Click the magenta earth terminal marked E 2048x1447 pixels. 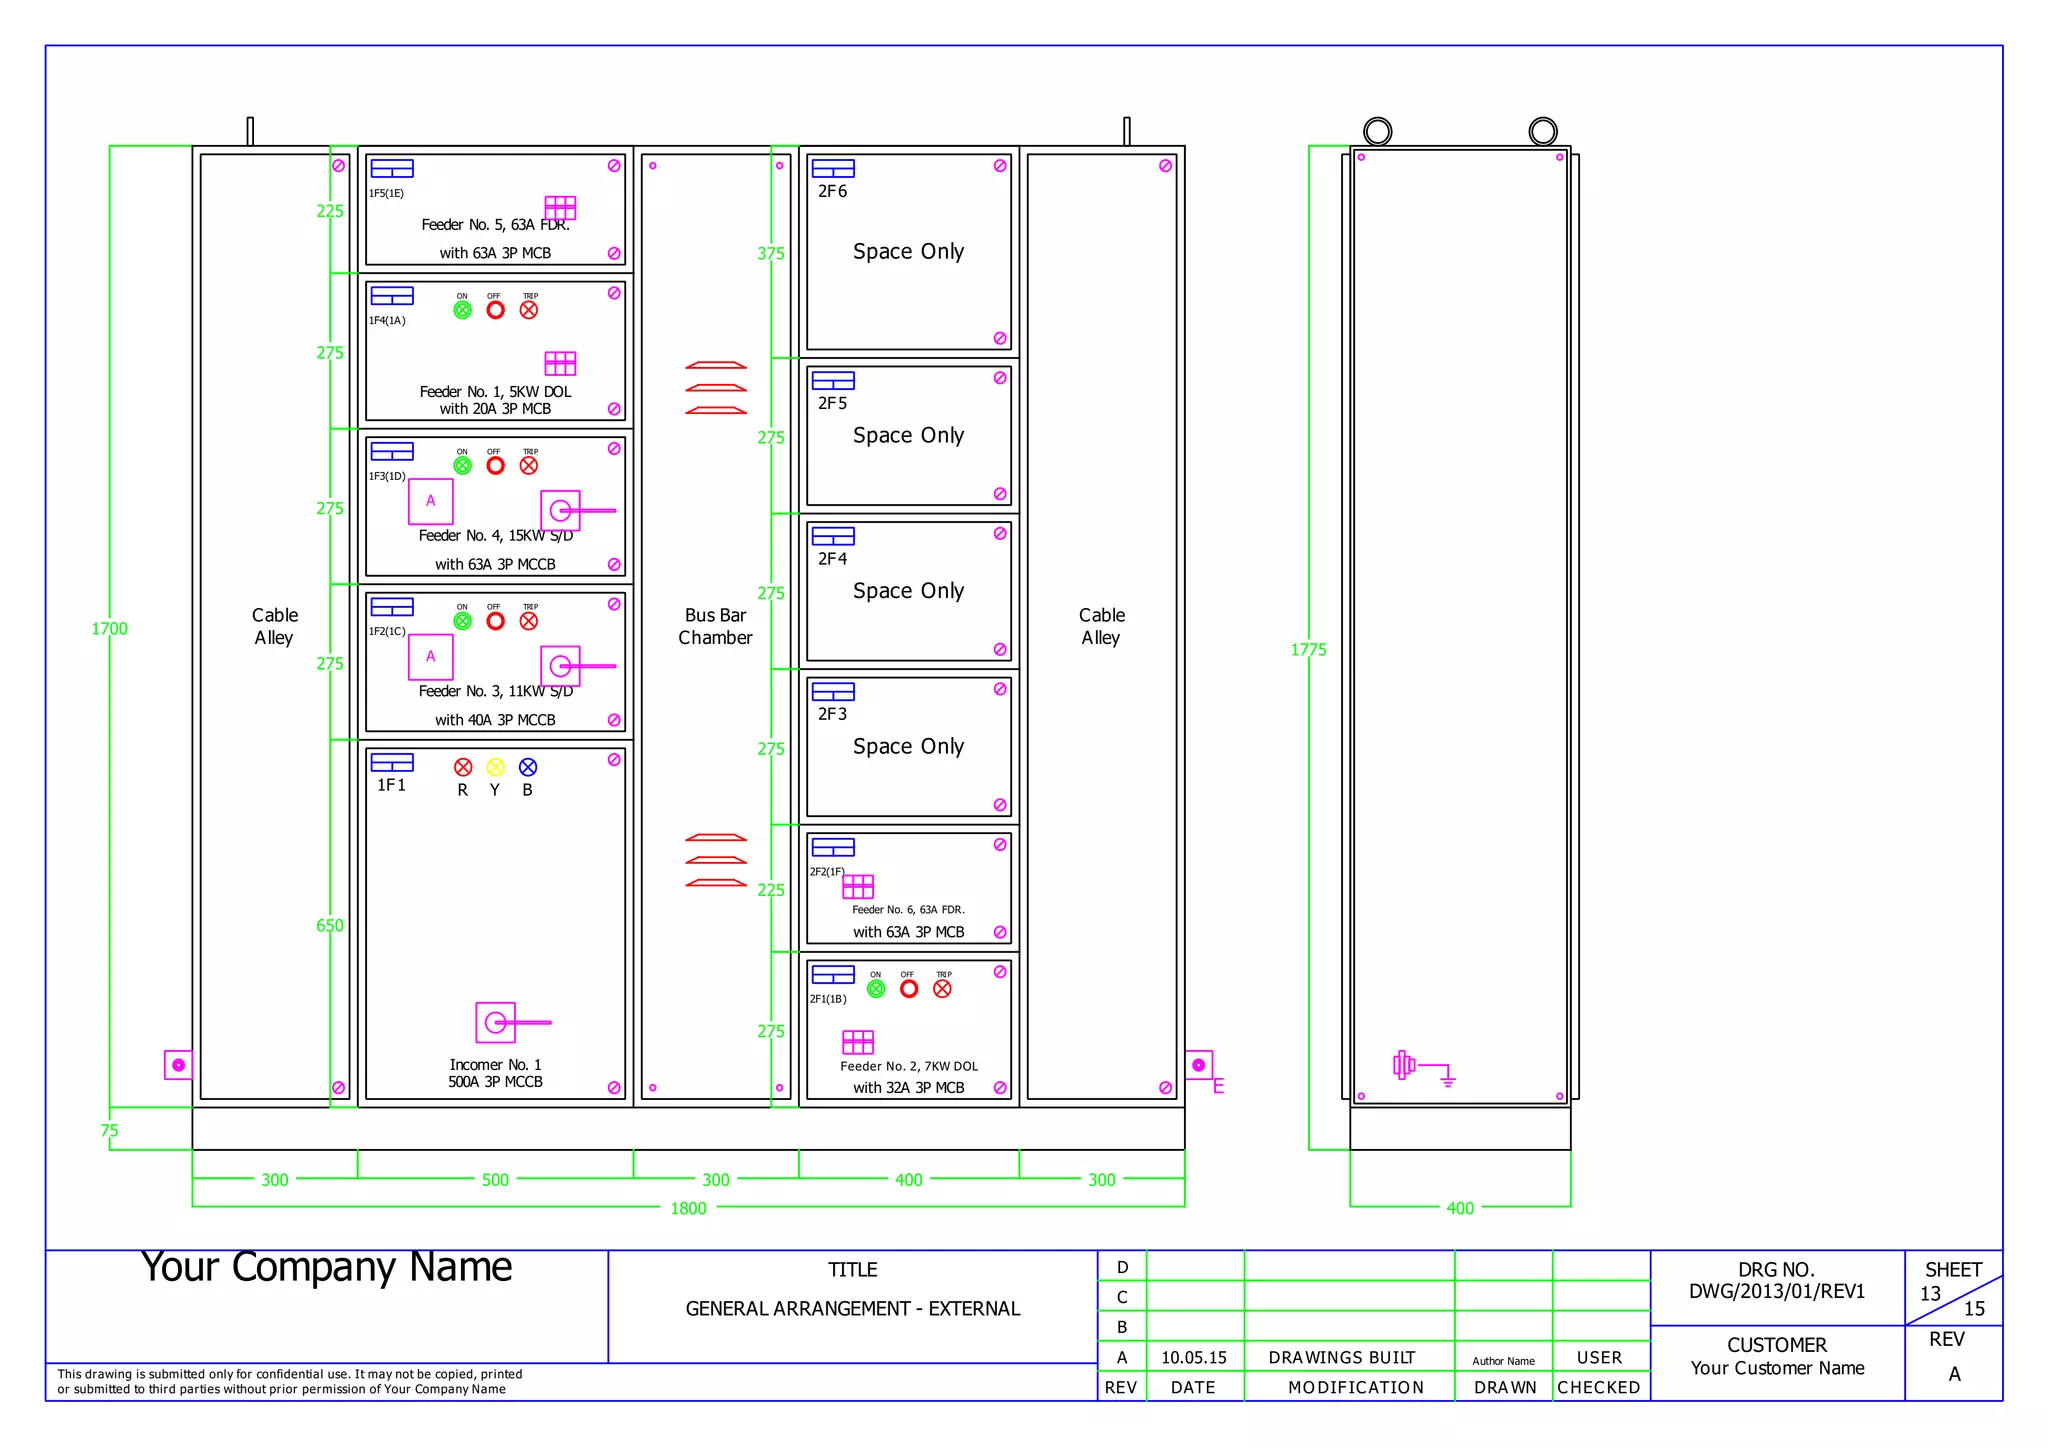tap(1199, 1065)
